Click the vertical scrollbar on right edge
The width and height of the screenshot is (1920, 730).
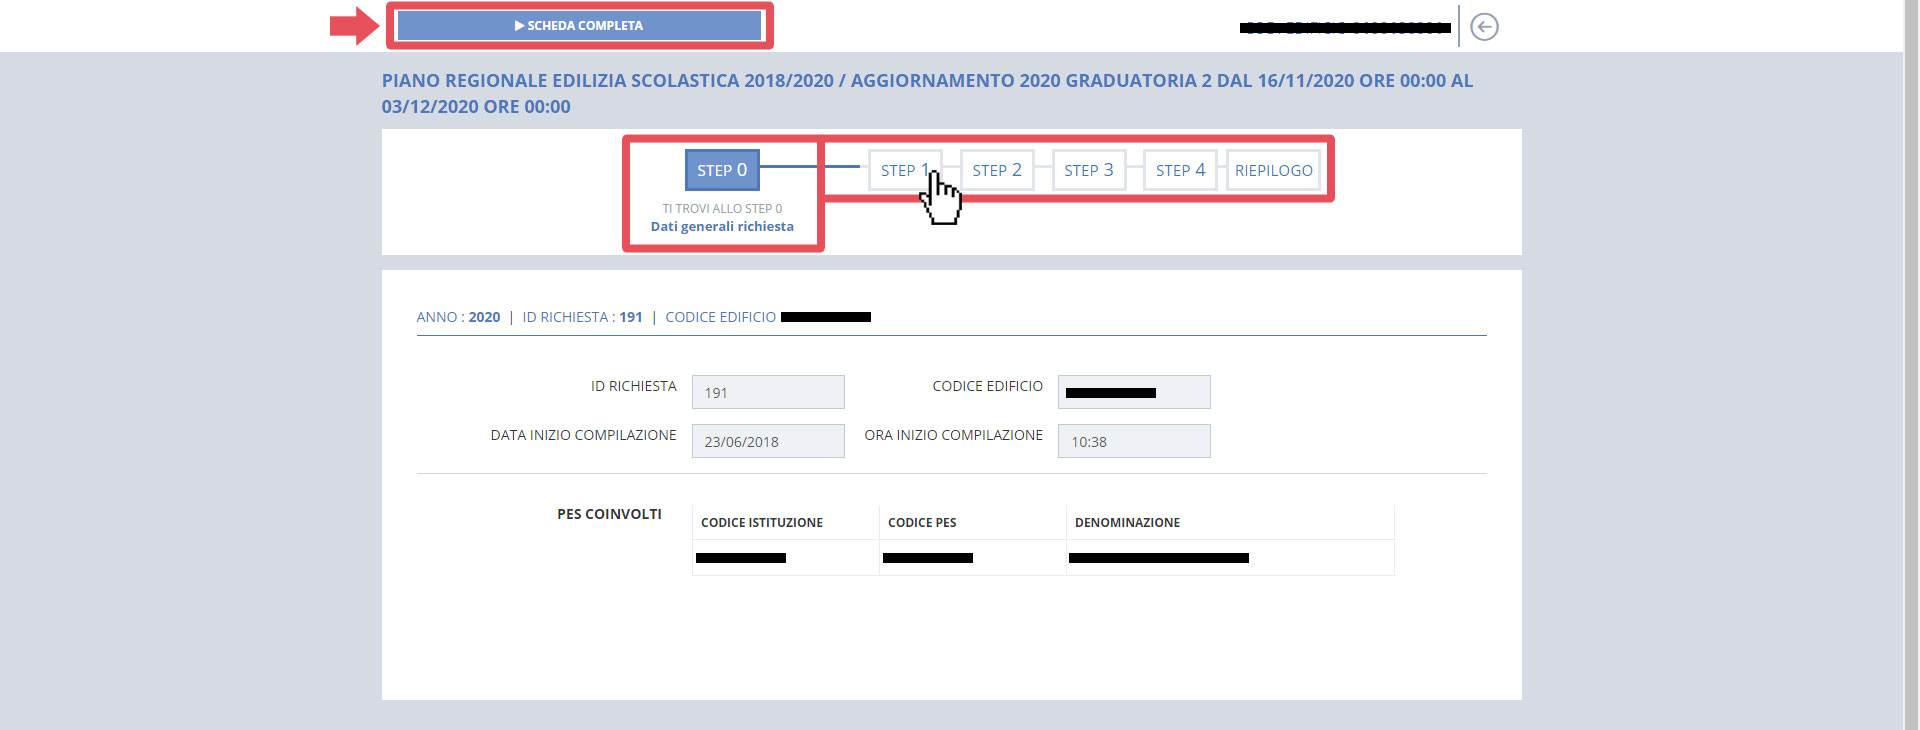[1911, 365]
